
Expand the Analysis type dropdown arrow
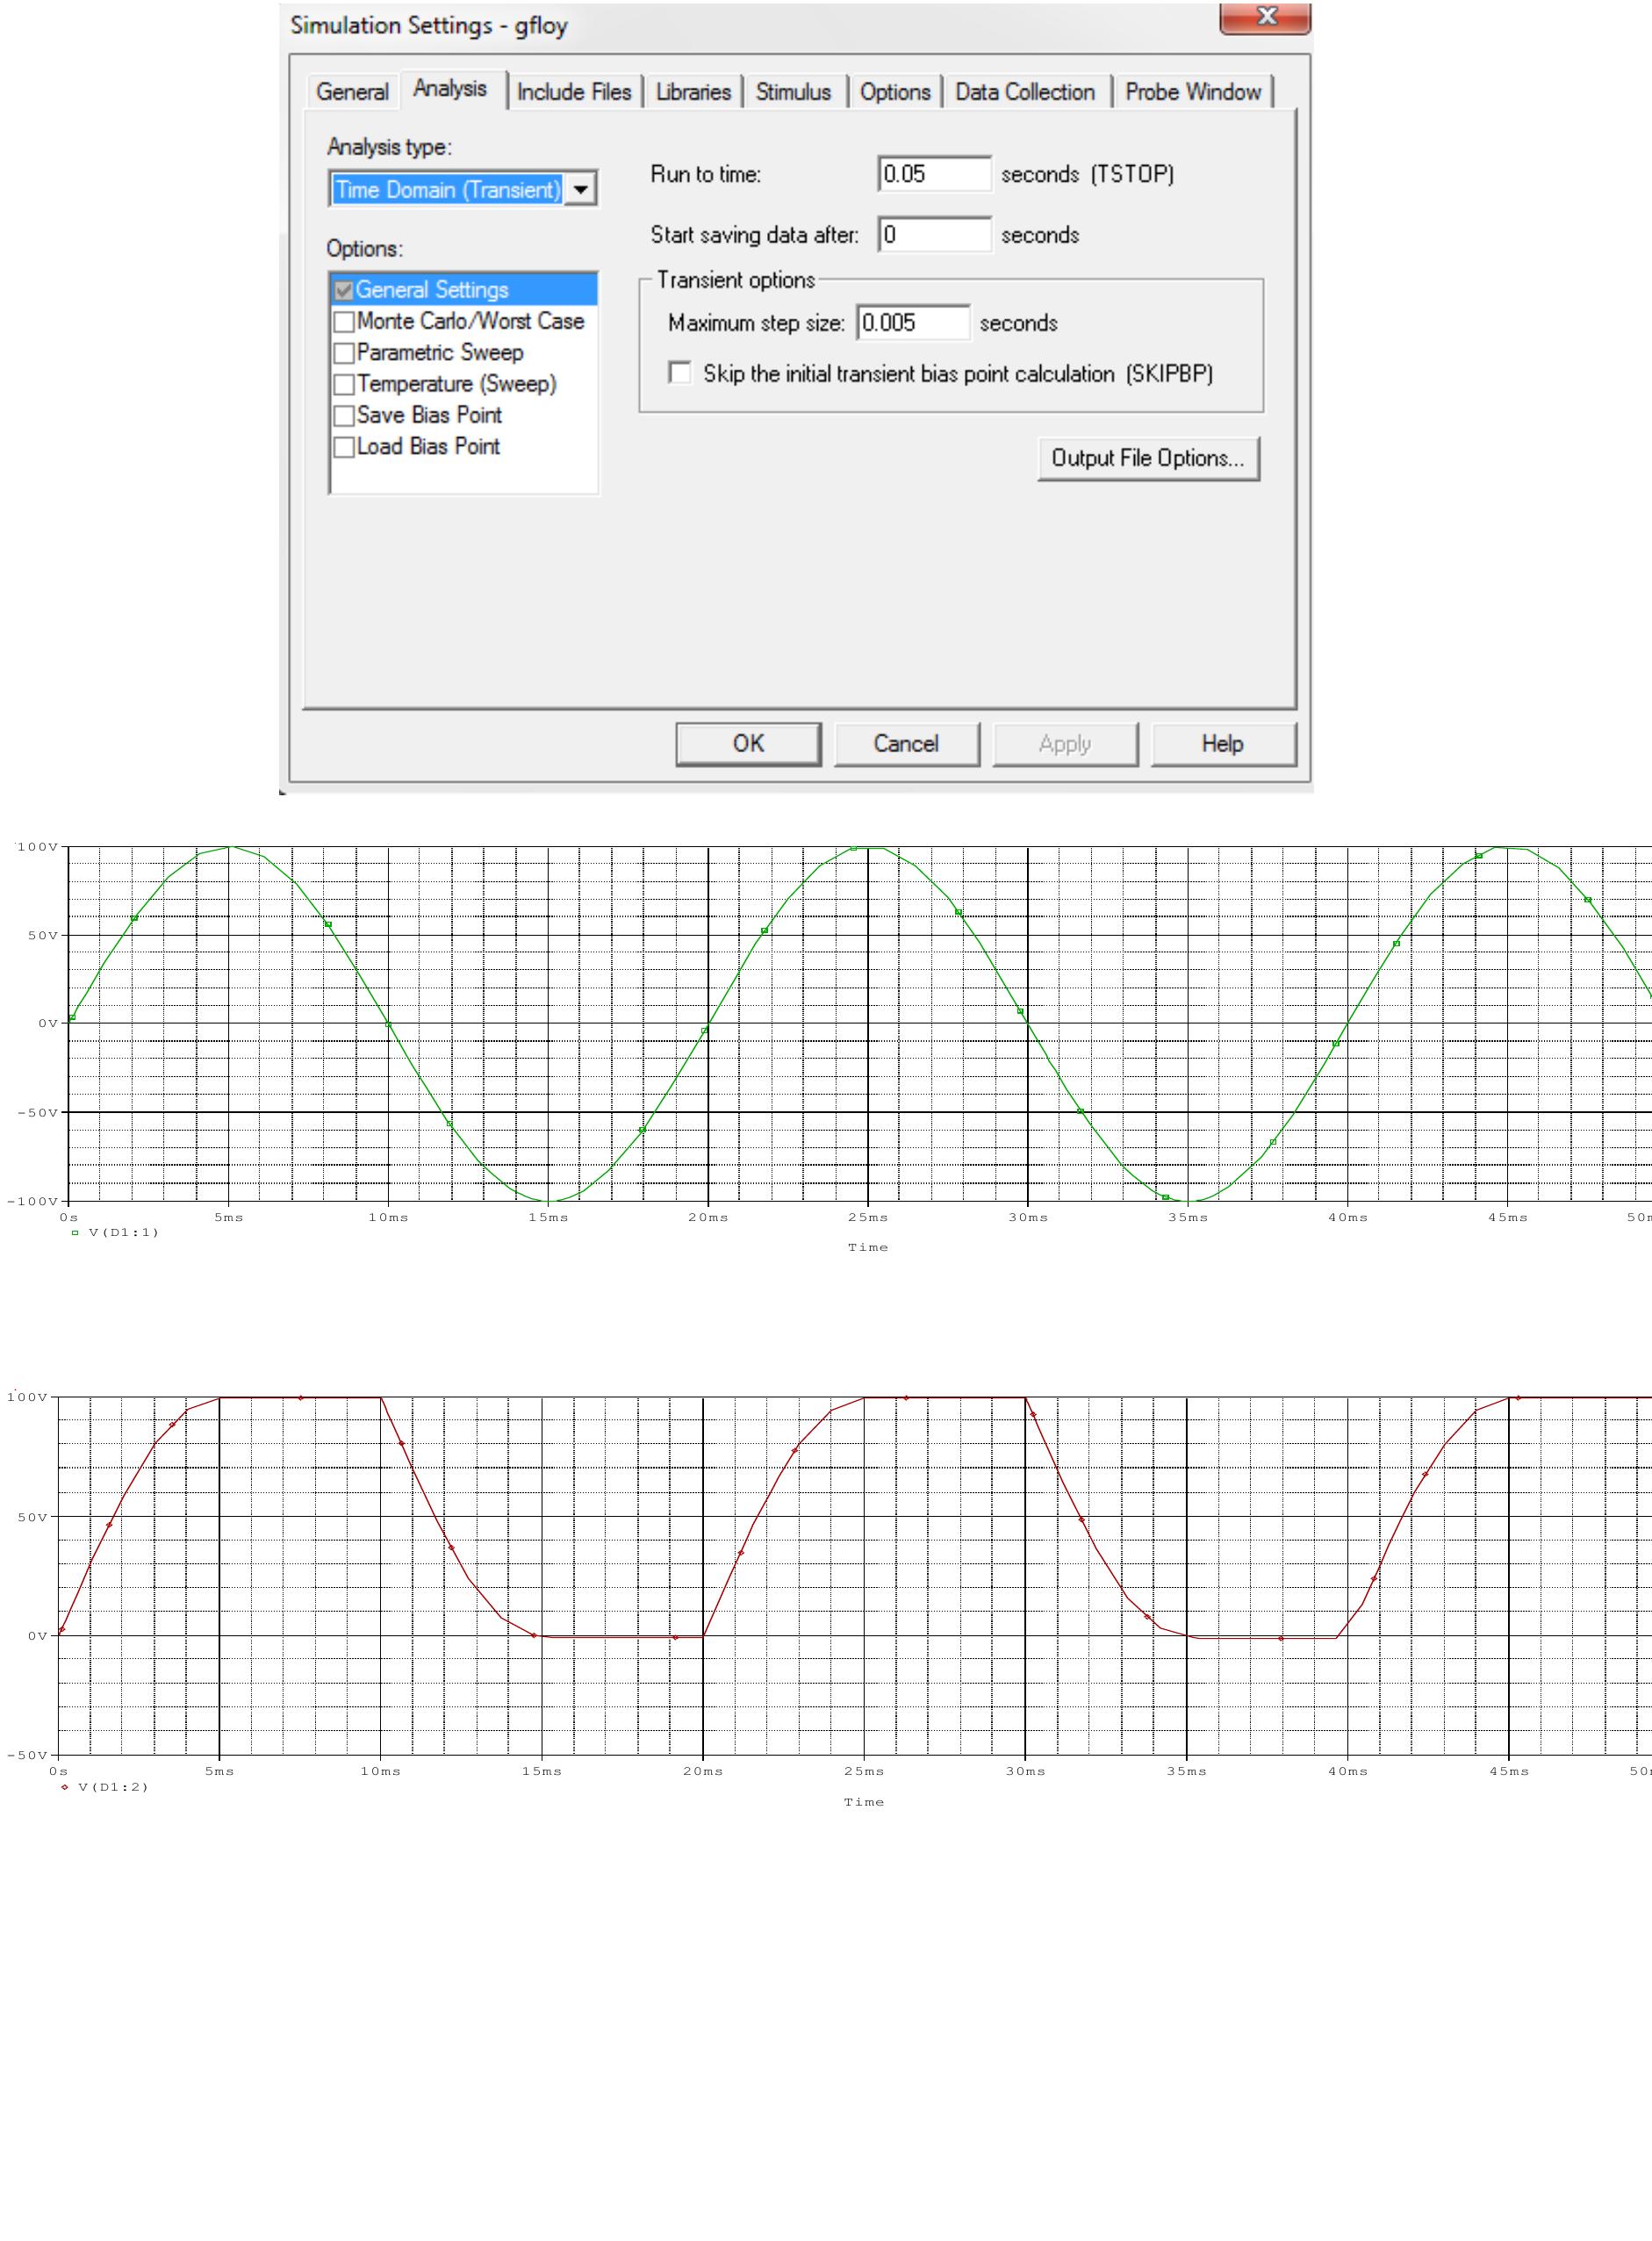coord(580,189)
